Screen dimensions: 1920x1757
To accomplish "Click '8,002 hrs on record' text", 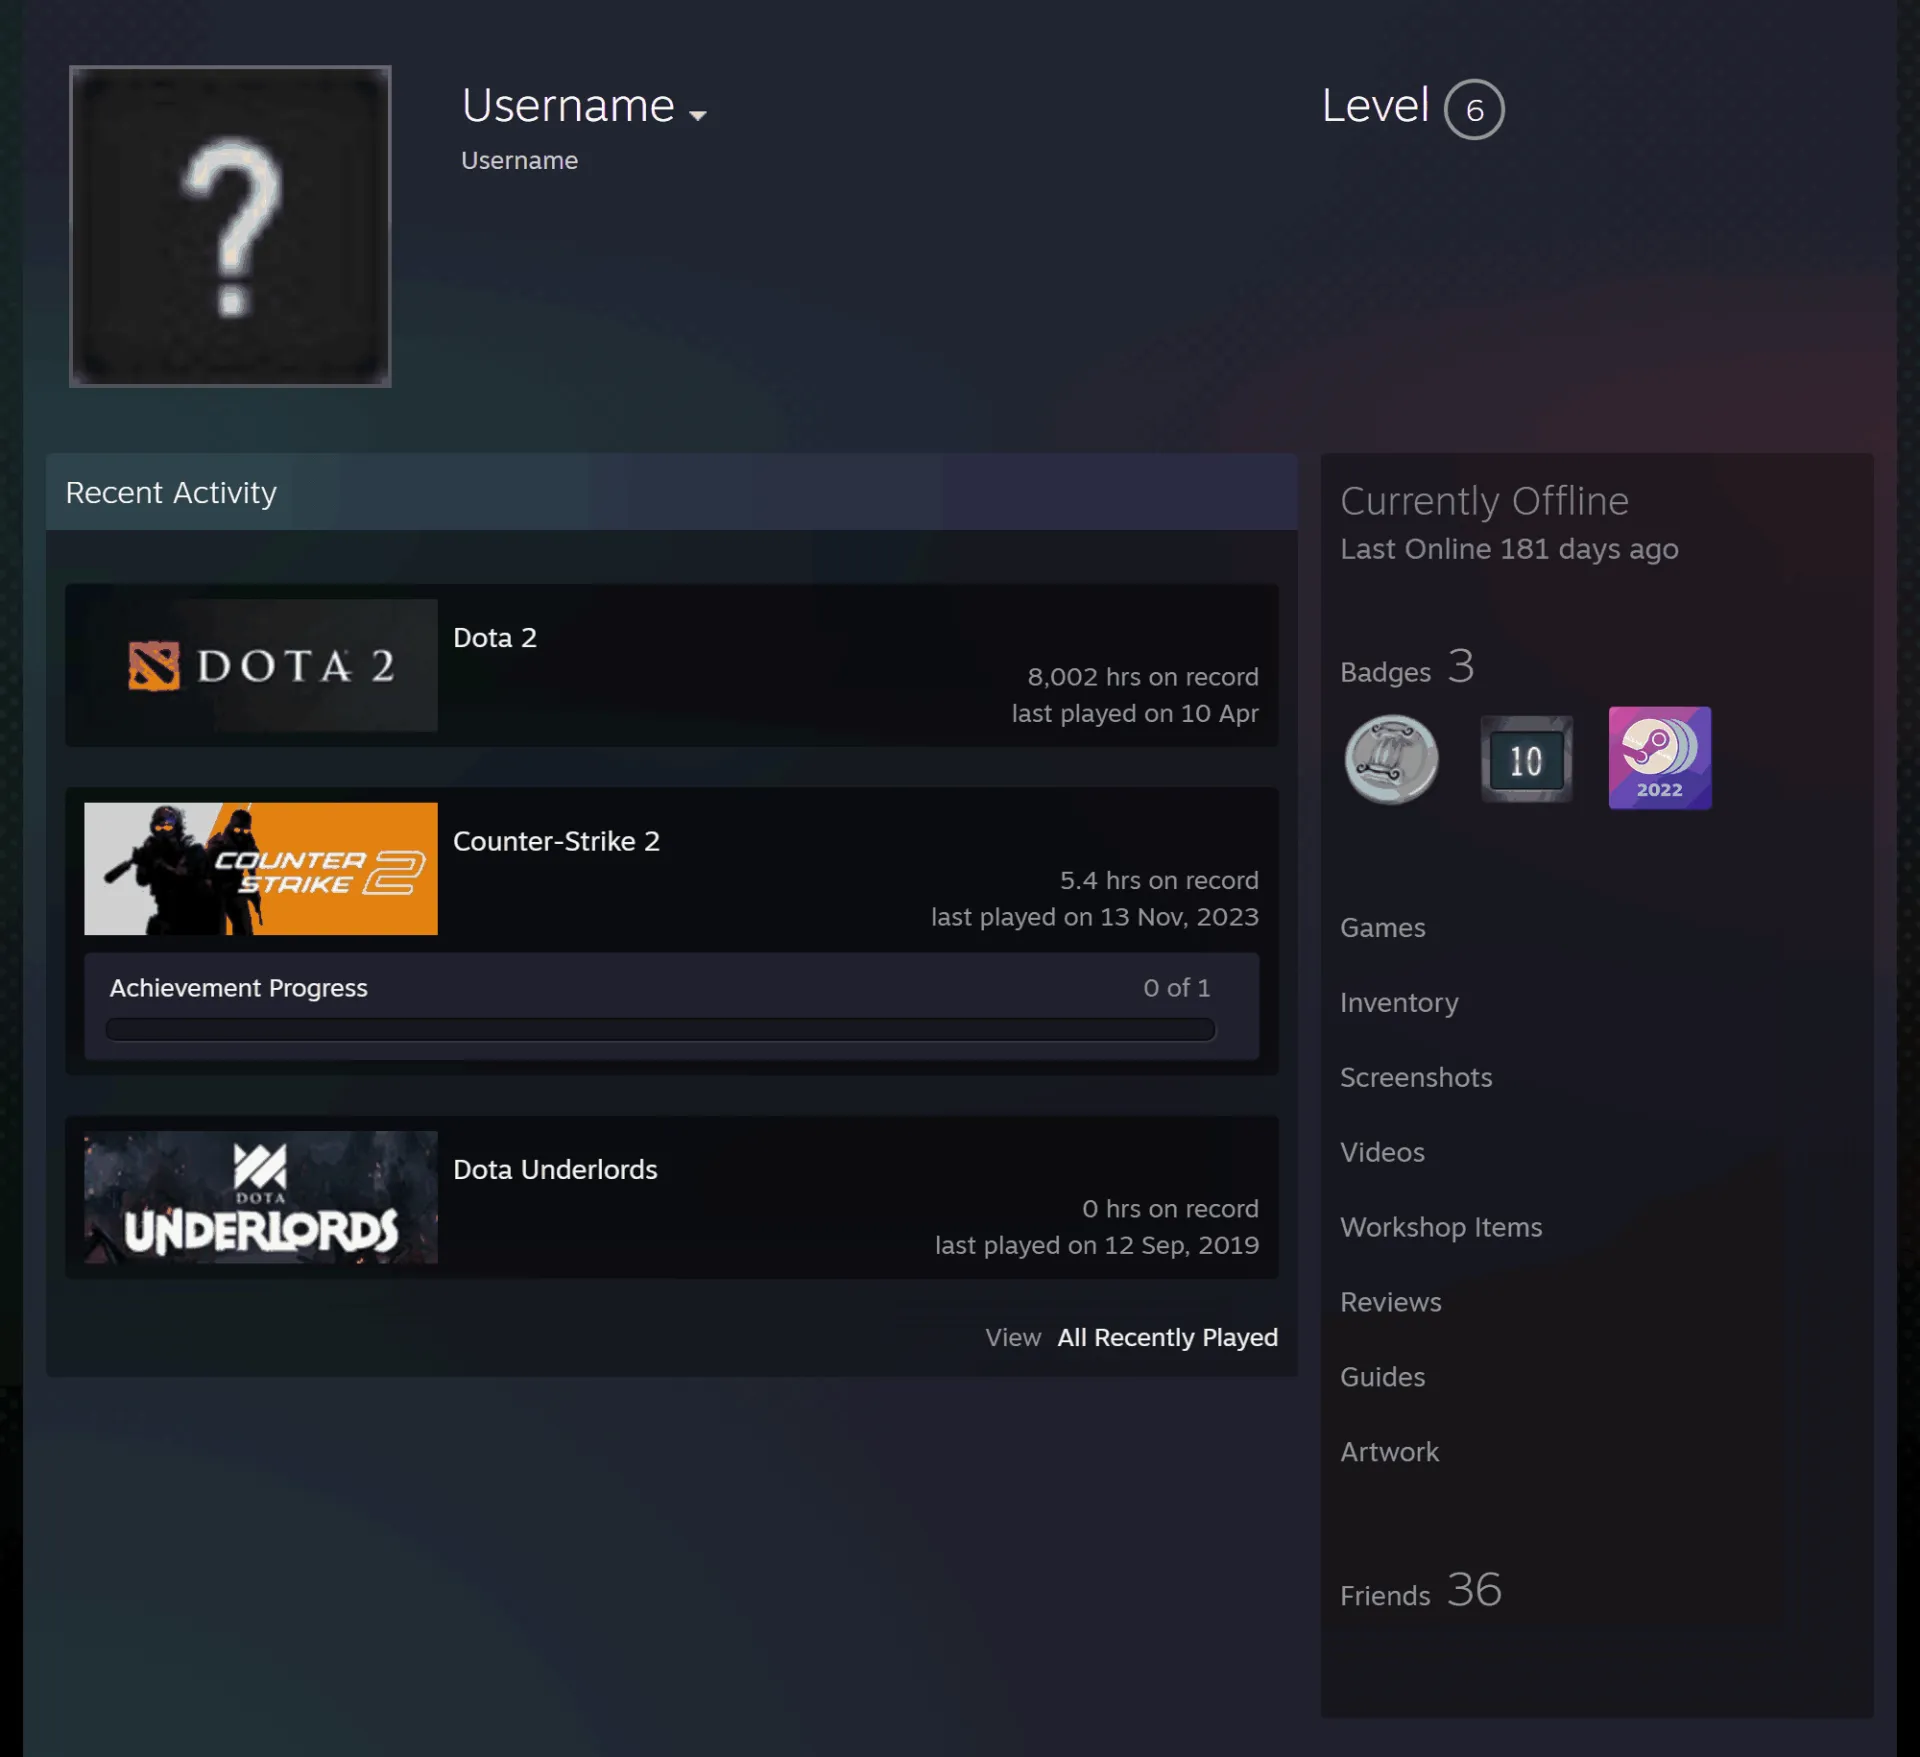I will click(x=1143, y=677).
